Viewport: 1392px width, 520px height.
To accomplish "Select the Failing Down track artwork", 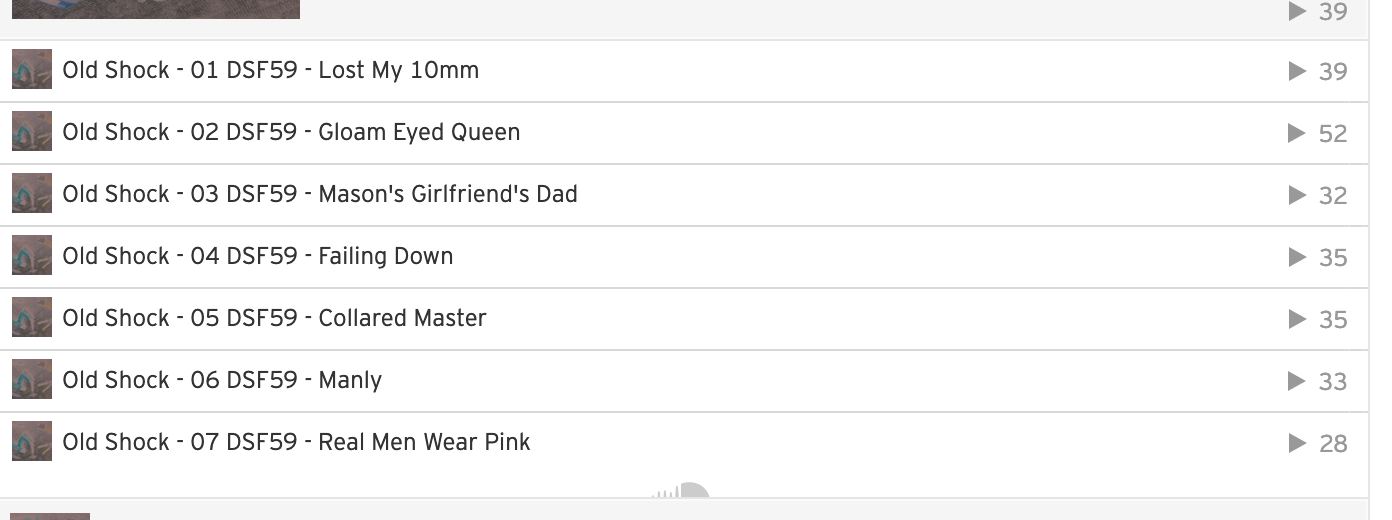I will [x=32, y=256].
